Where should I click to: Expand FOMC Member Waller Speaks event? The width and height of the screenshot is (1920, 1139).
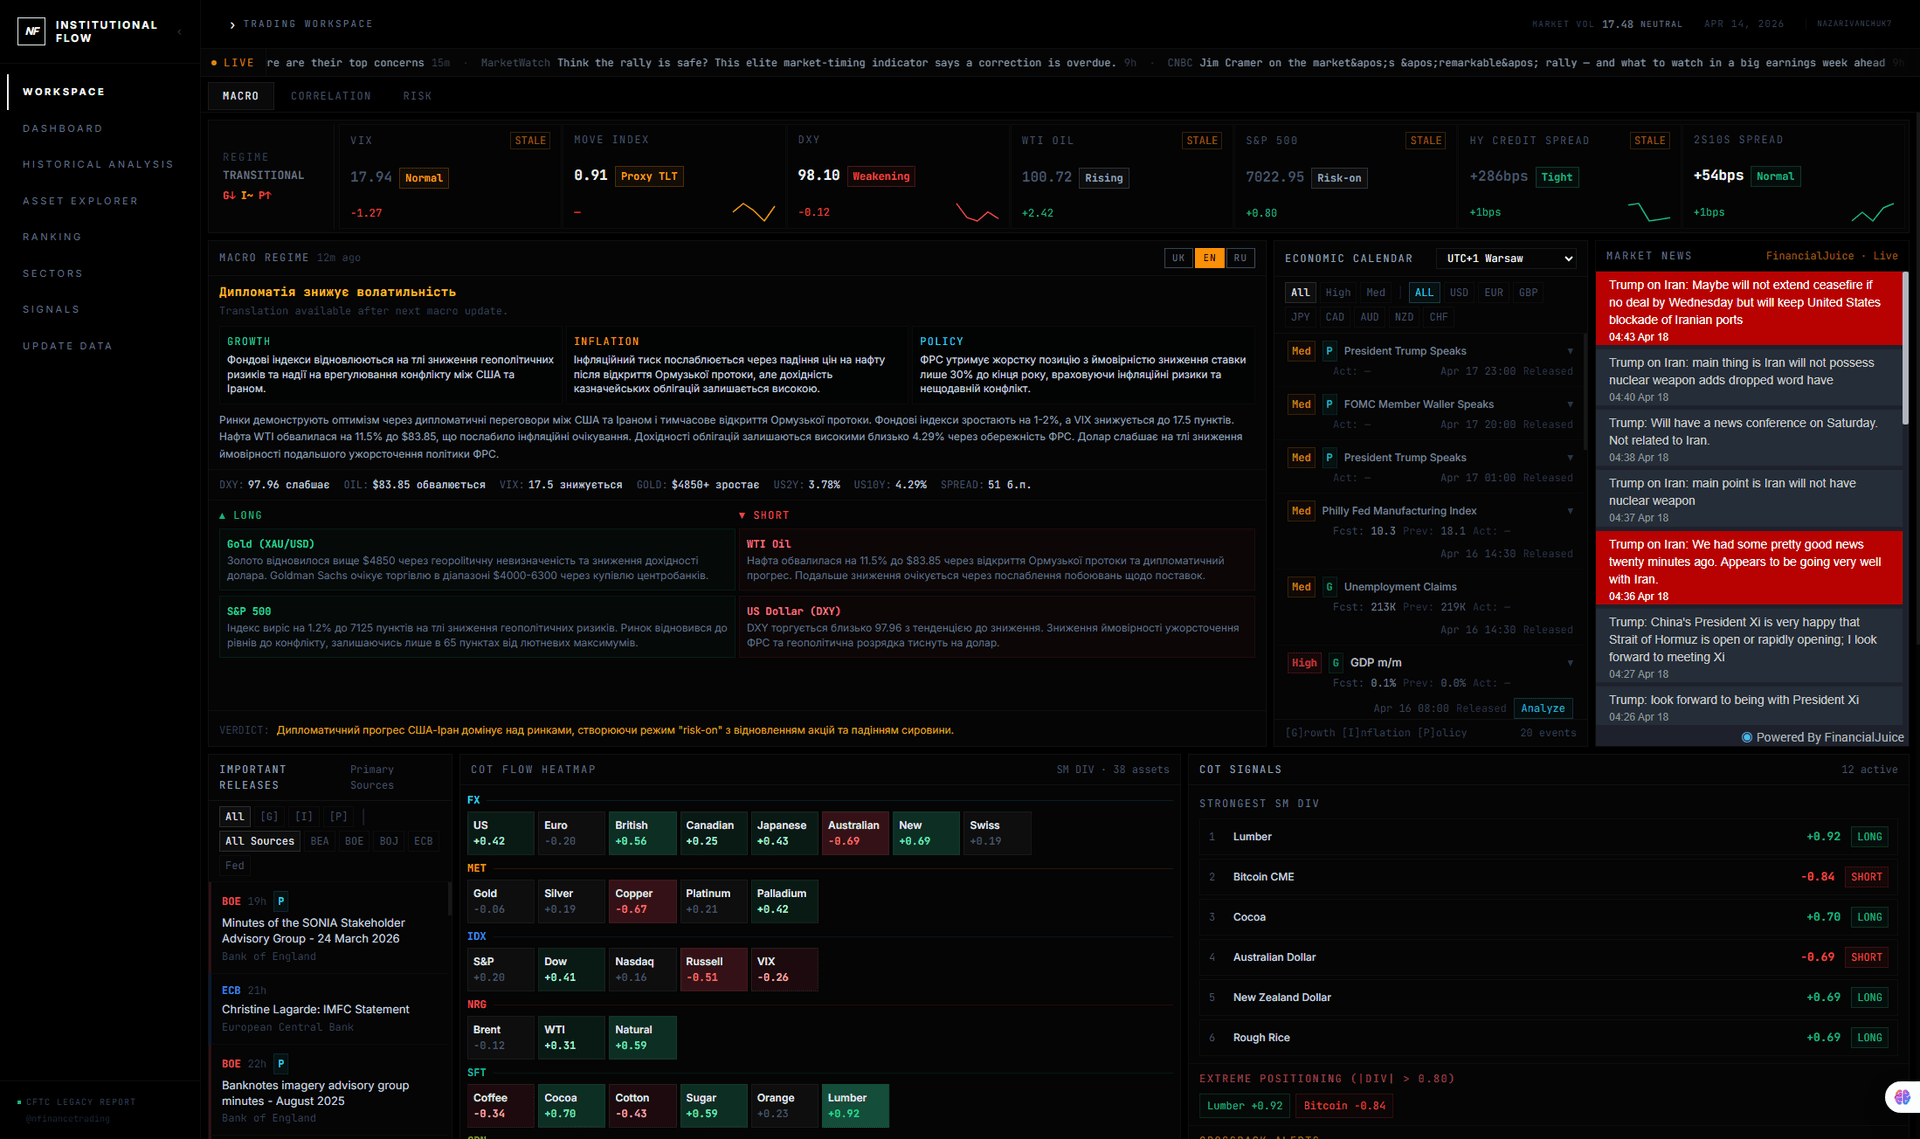pos(1570,404)
